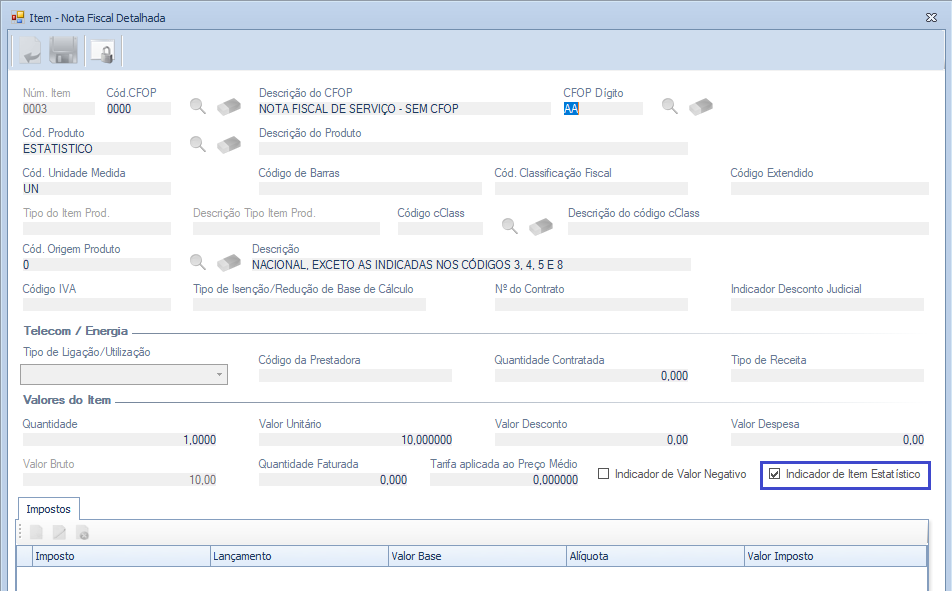Clear Cód.CFOP using the eraser icon
The width and height of the screenshot is (952, 591).
click(230, 106)
